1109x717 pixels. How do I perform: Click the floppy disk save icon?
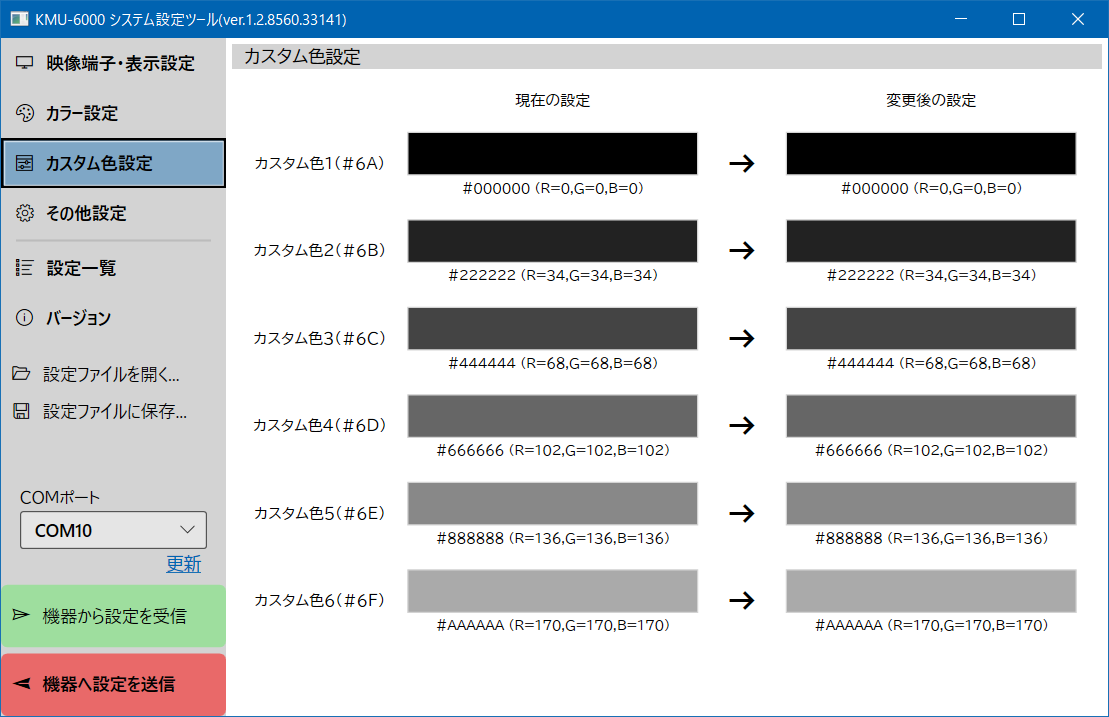click(x=21, y=411)
